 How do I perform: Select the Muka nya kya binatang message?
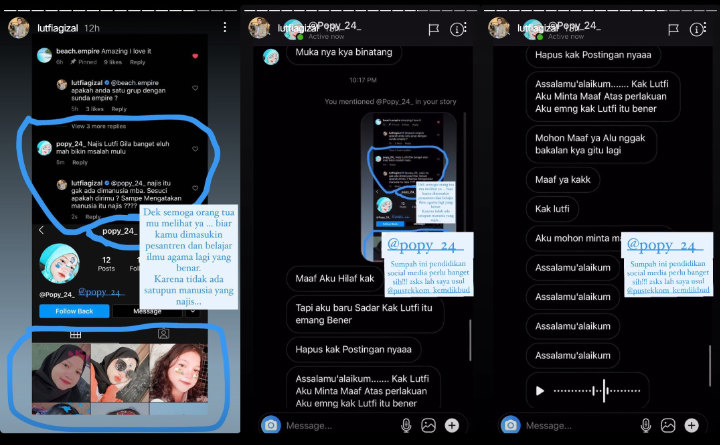tap(343, 52)
